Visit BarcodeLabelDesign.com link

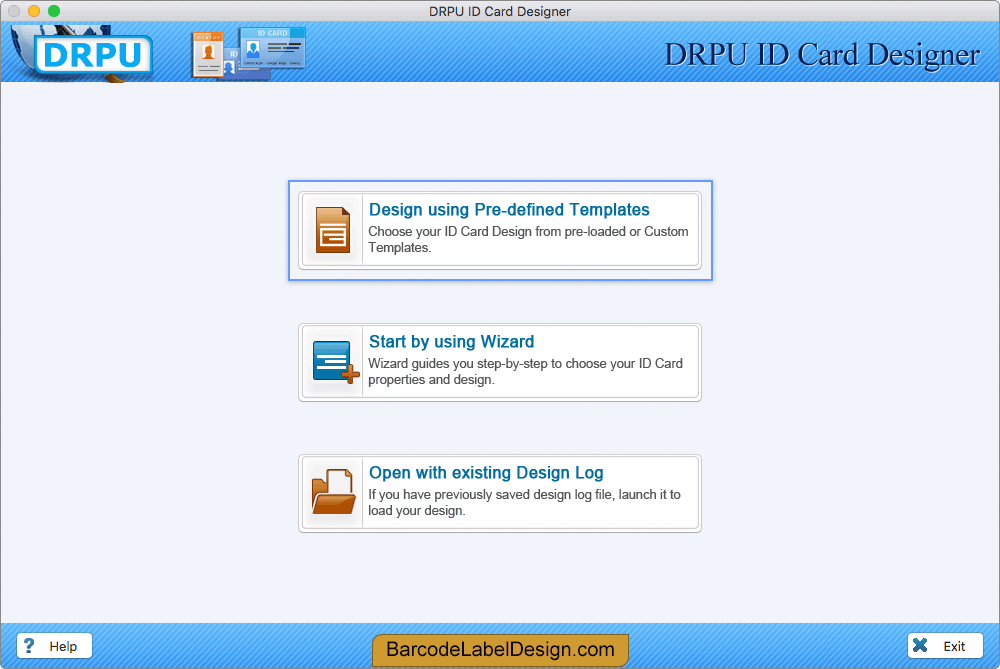point(500,649)
